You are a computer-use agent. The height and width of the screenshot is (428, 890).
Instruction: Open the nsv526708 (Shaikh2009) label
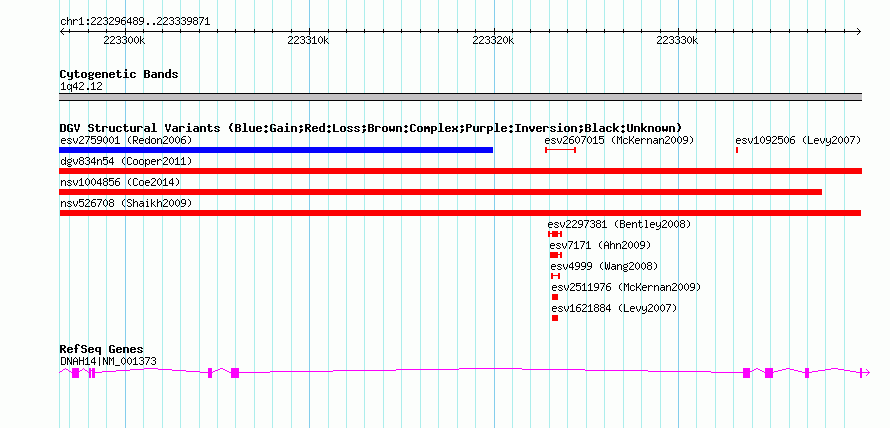click(x=126, y=203)
